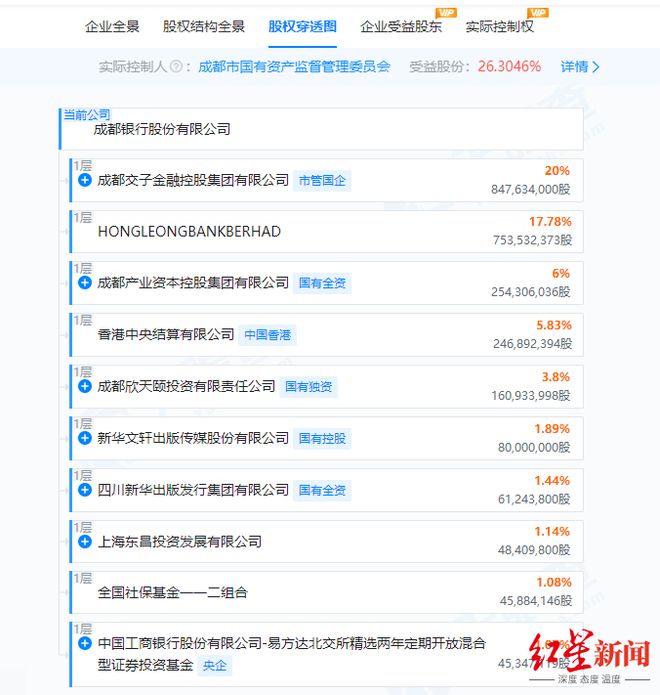Select the 股权穿透图 tab

pyautogui.click(x=302, y=27)
